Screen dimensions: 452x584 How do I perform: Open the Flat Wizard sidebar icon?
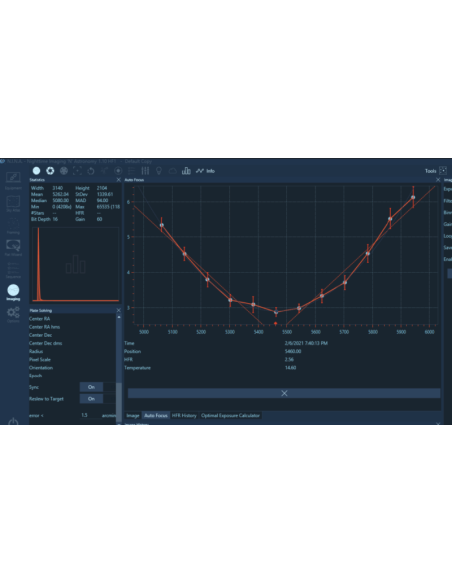coord(13,247)
